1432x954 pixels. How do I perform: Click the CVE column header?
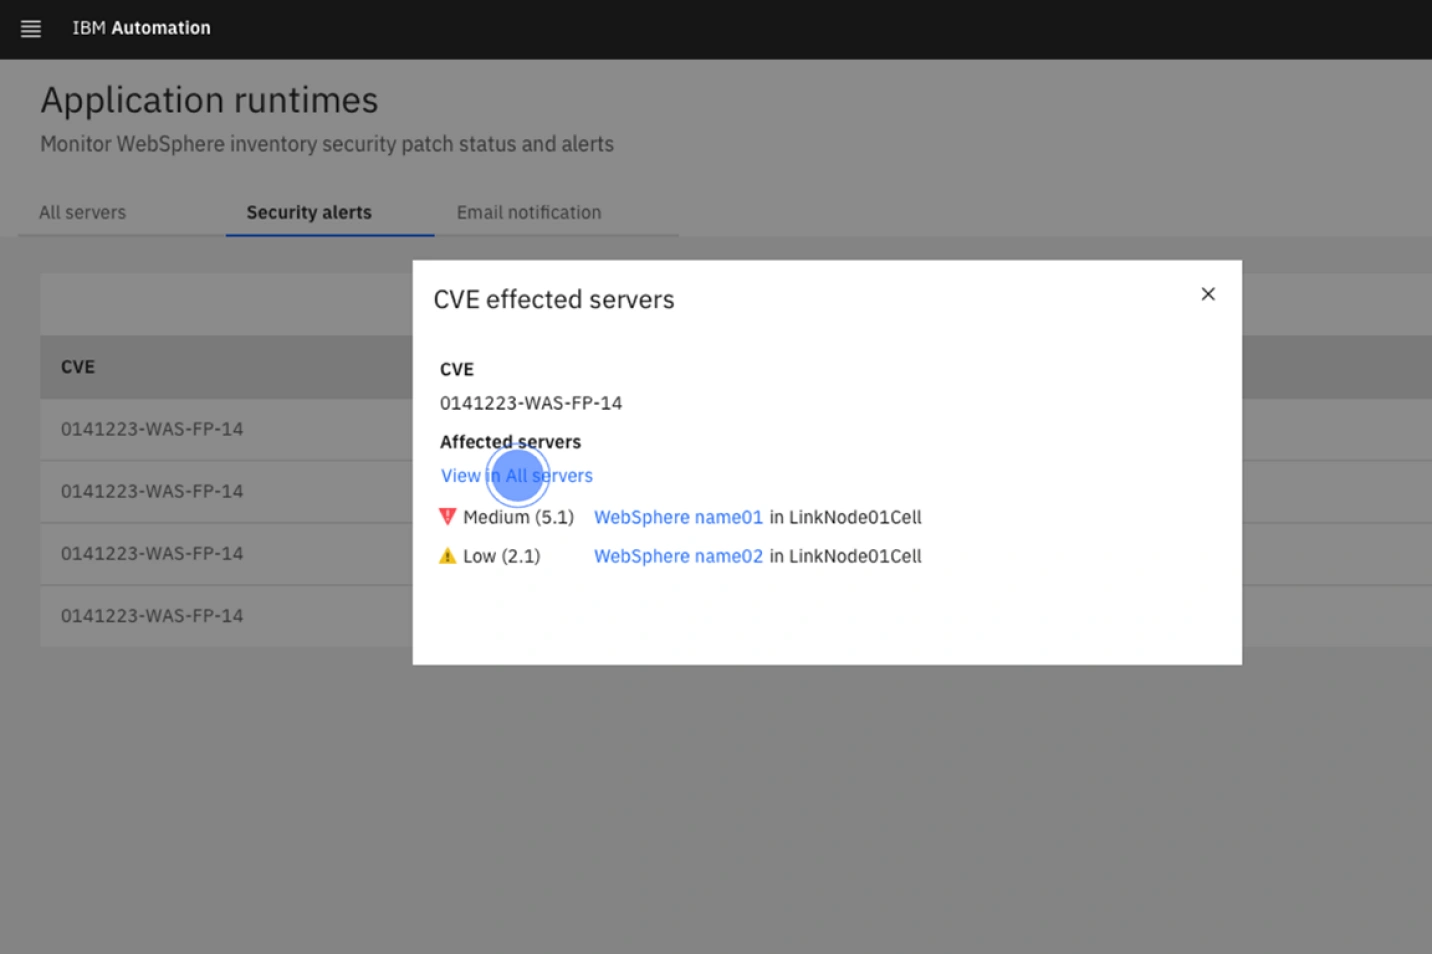(x=79, y=367)
